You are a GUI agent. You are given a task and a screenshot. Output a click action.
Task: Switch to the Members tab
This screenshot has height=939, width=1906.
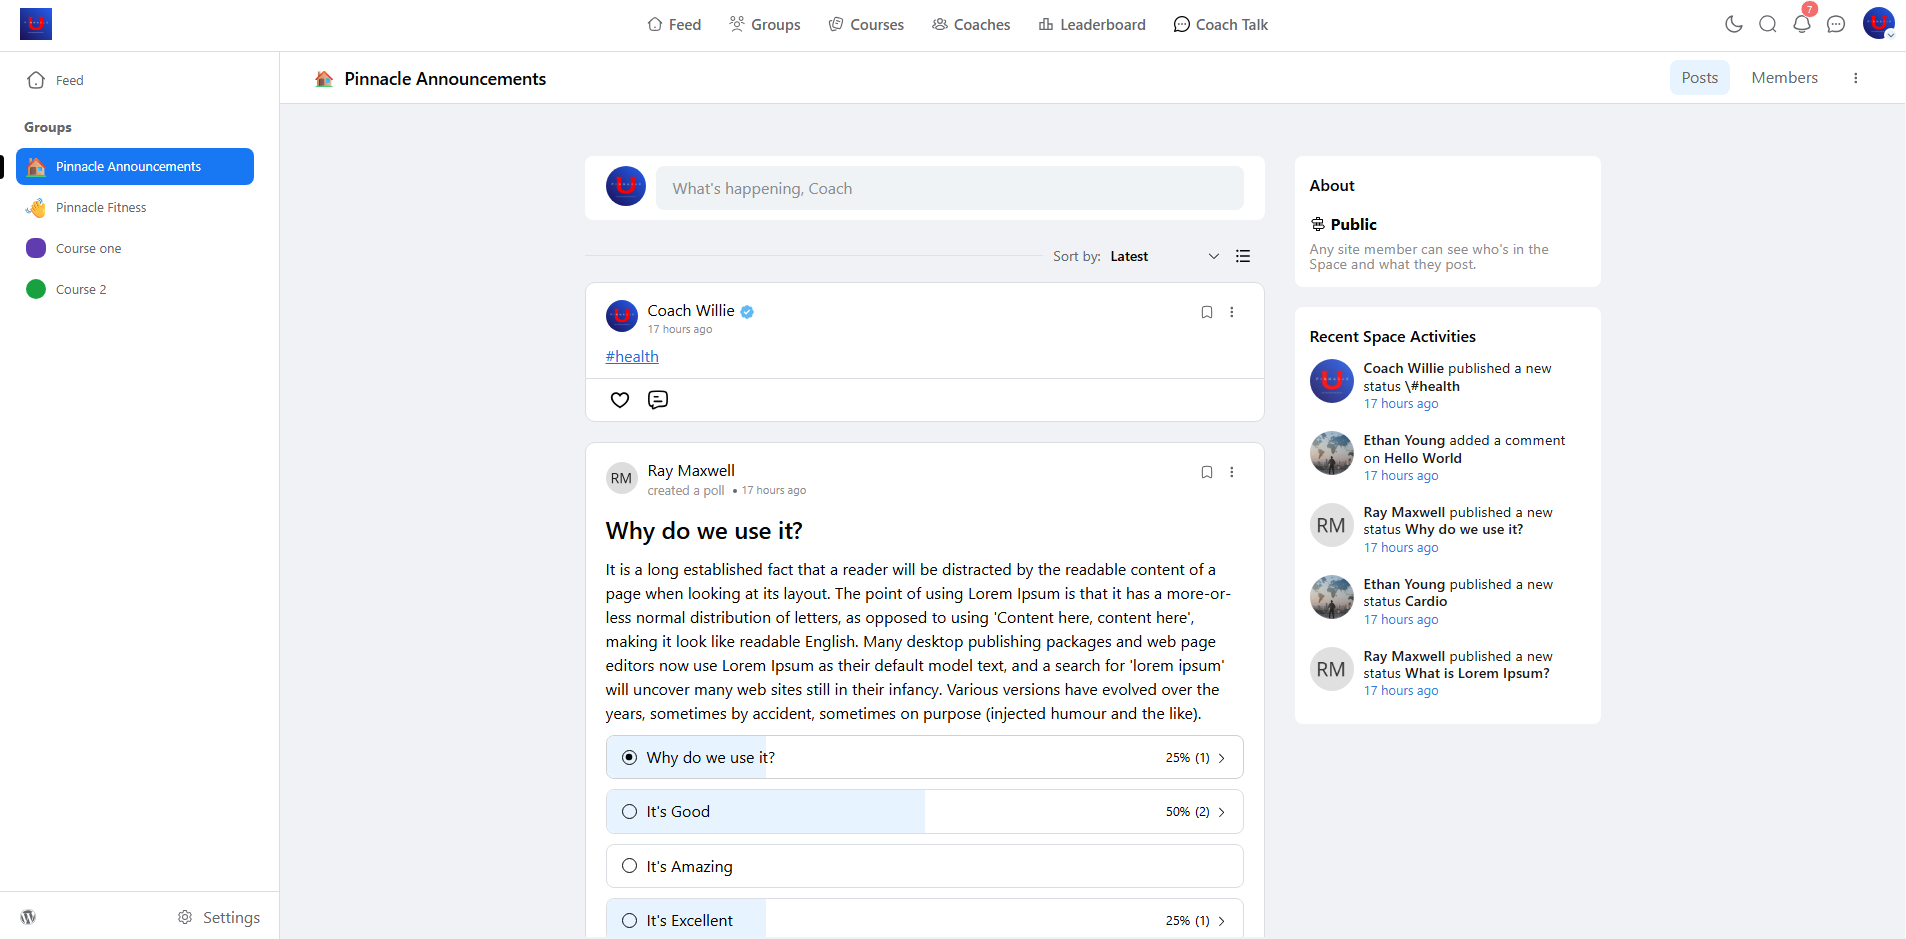point(1784,78)
